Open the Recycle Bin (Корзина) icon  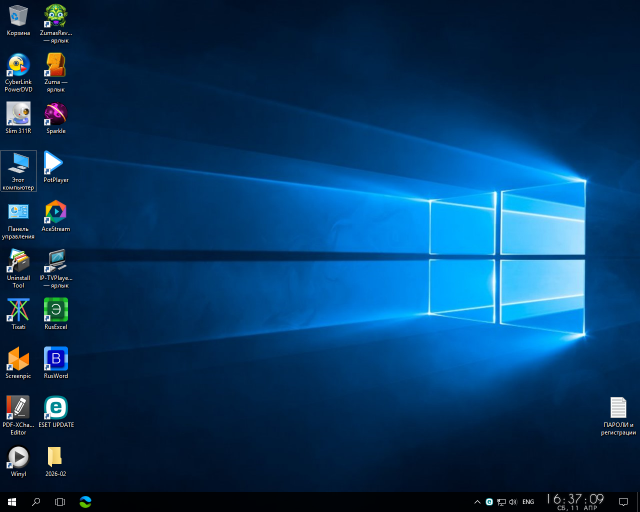18,20
